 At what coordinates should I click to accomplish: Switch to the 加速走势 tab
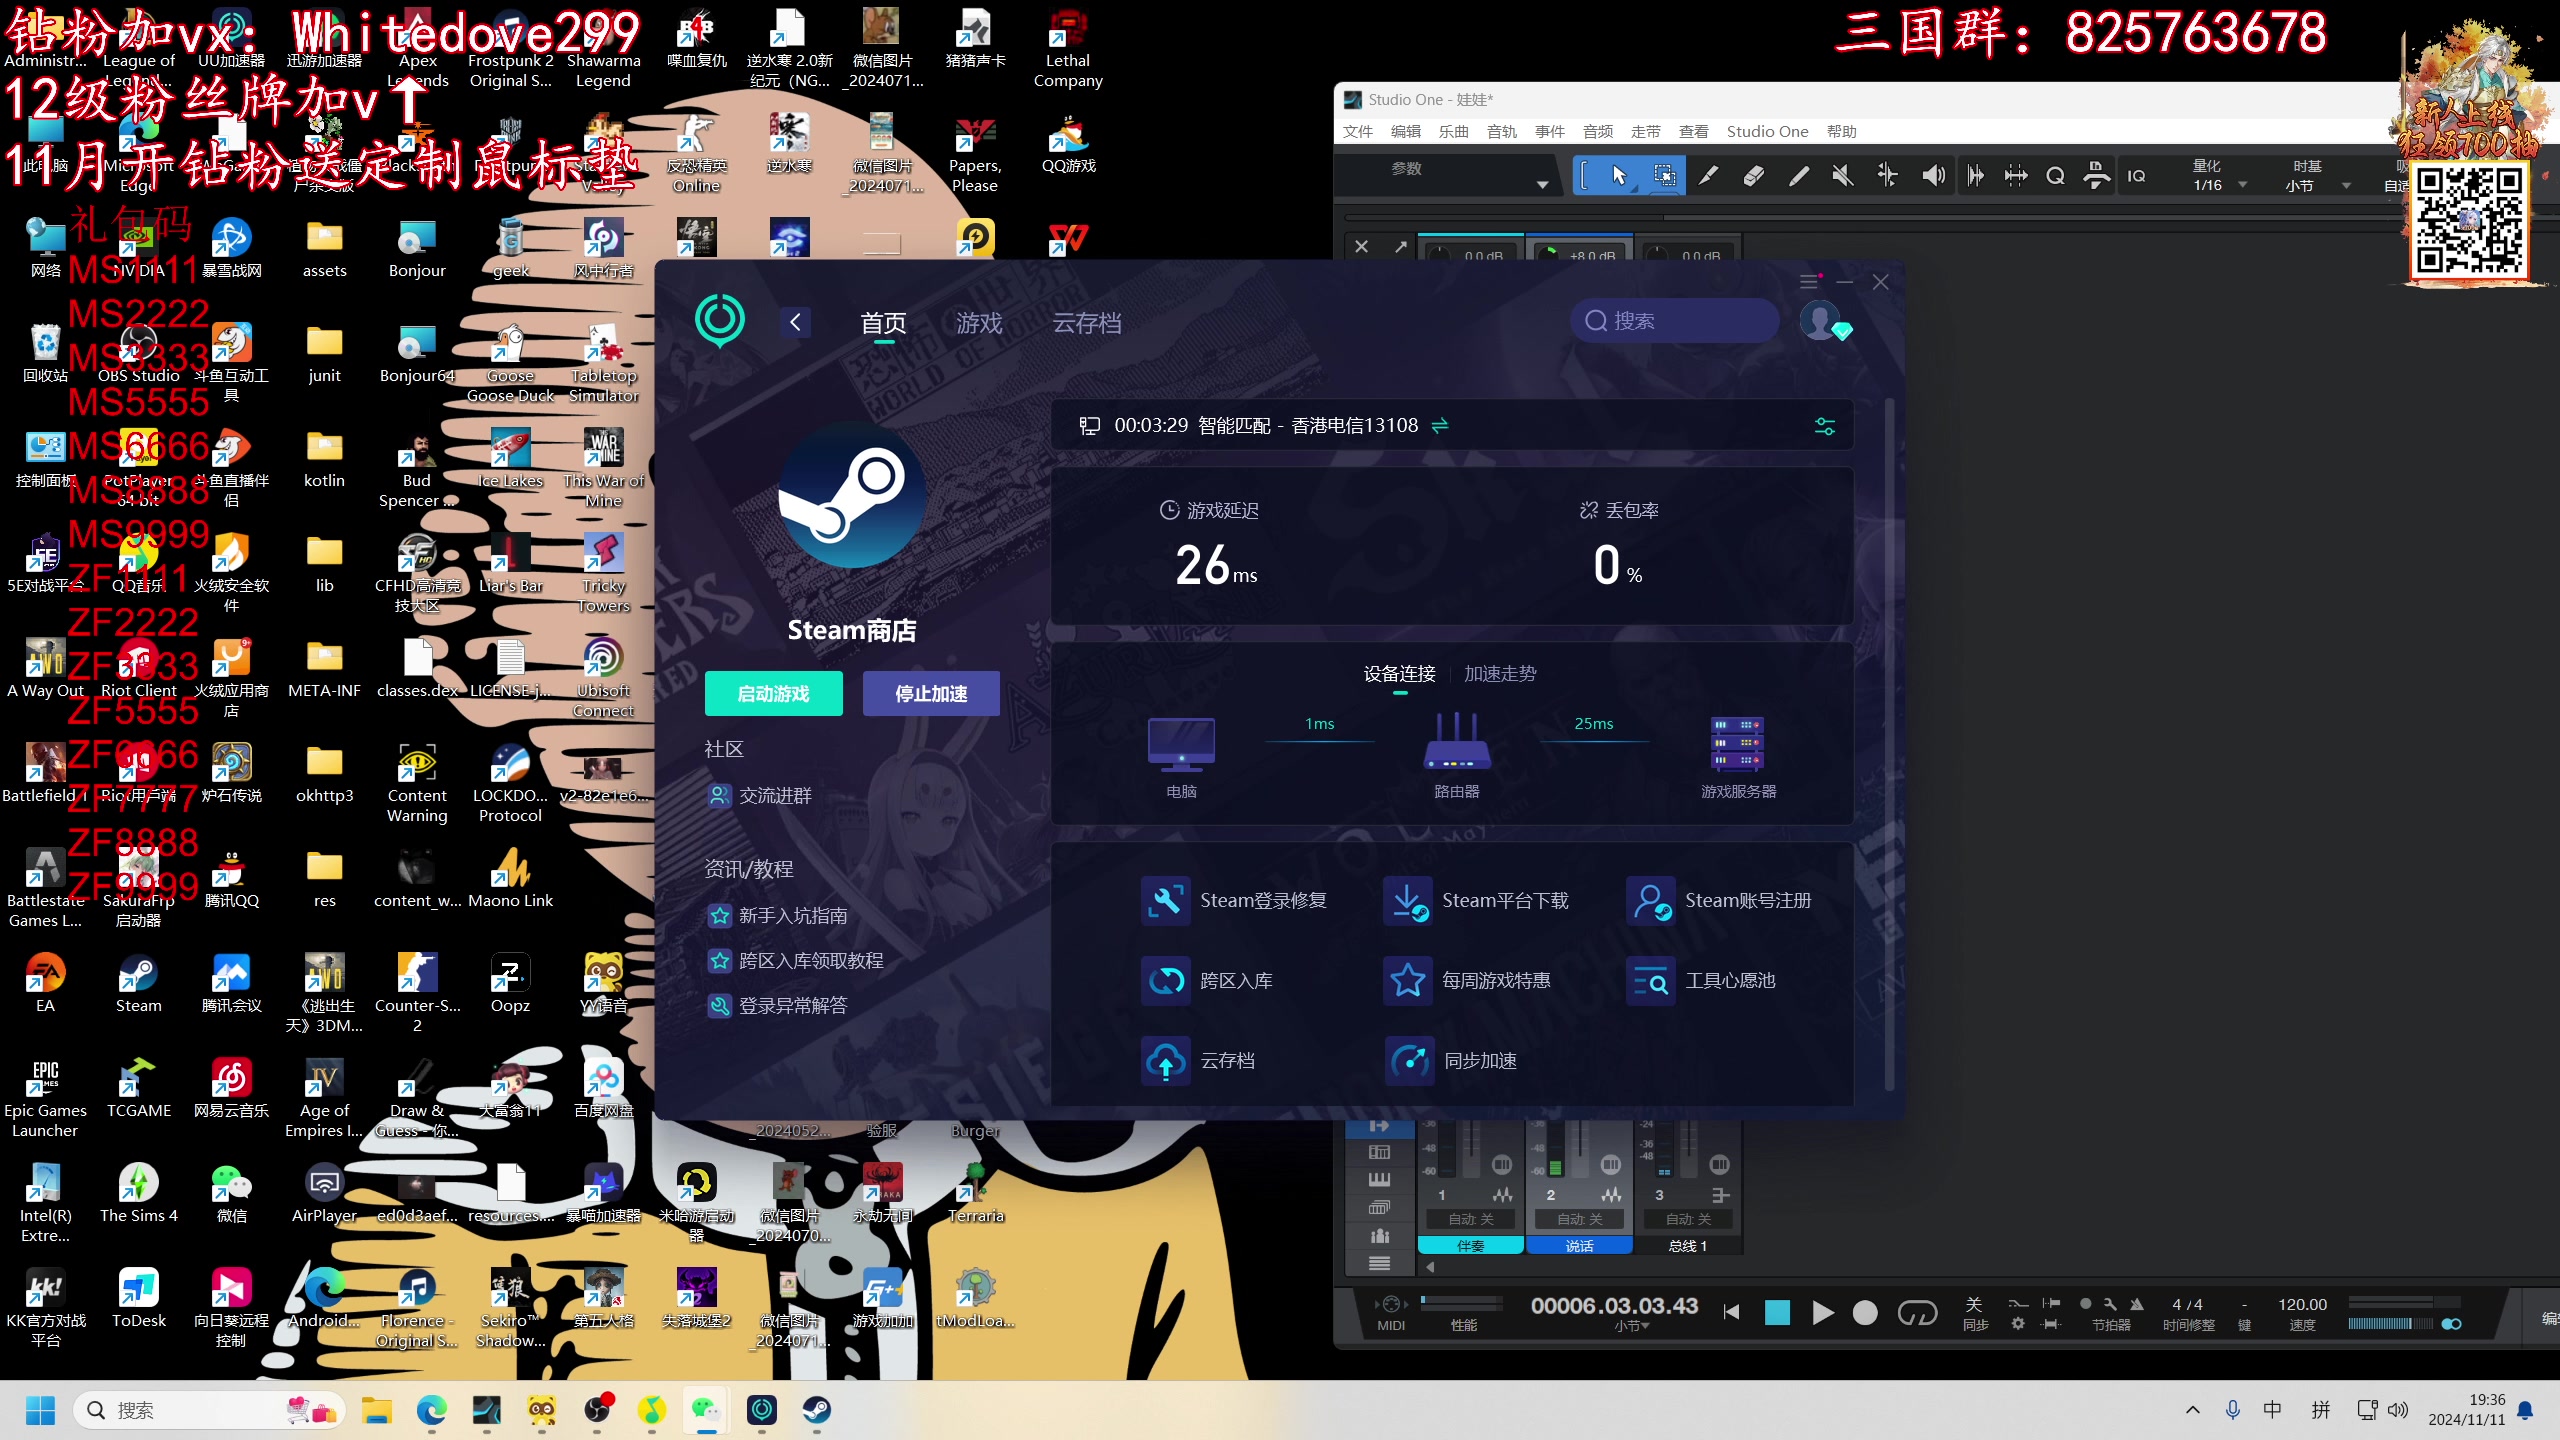pyautogui.click(x=1500, y=673)
